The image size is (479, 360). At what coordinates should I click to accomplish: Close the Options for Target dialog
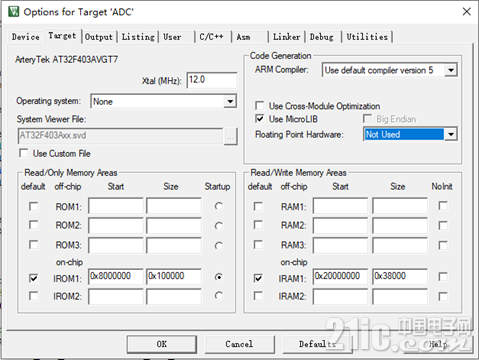pos(467,12)
